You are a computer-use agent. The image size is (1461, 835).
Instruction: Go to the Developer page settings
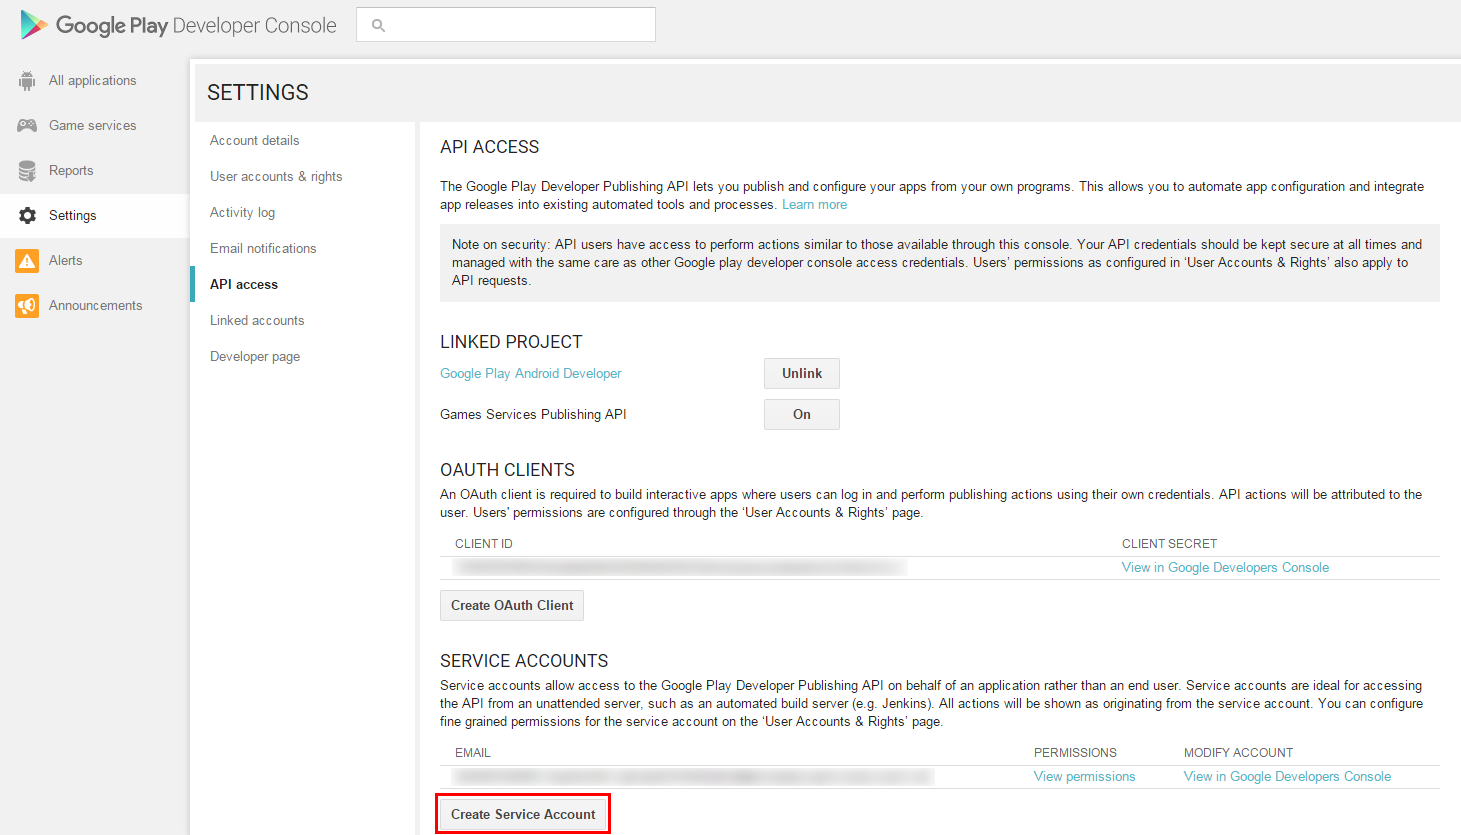coord(255,356)
